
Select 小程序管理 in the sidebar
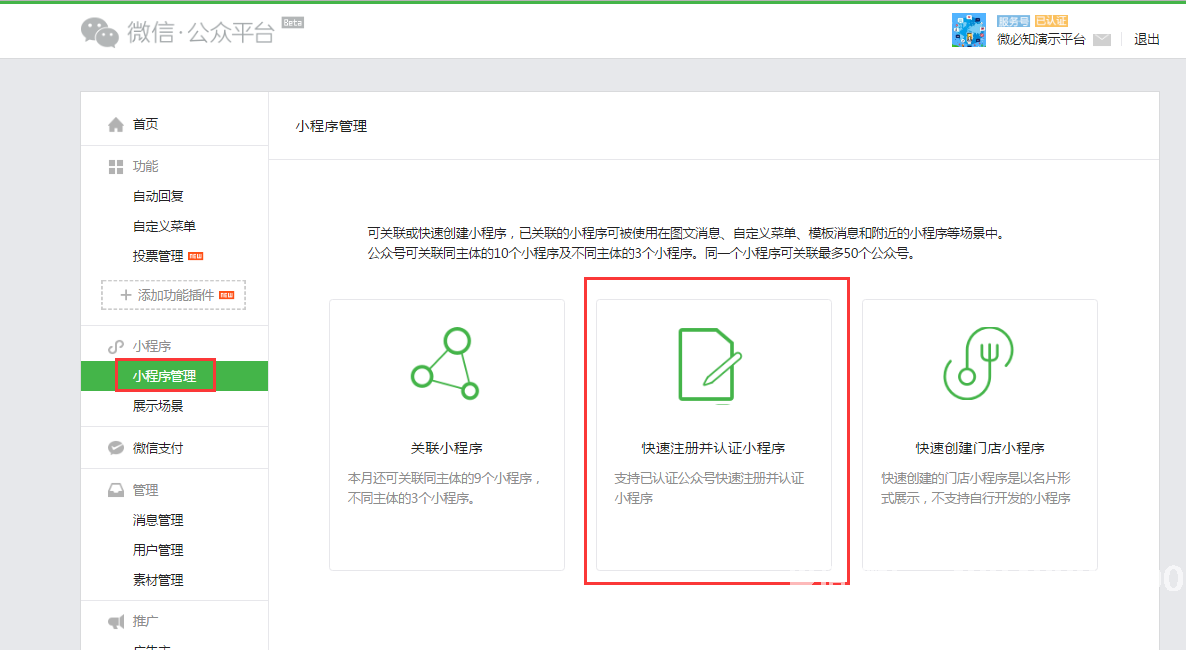point(164,376)
